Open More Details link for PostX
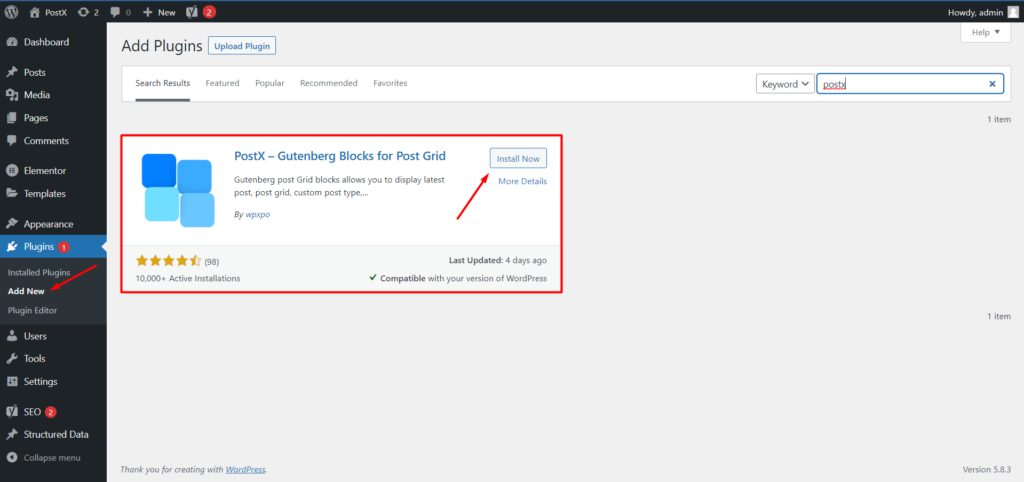The height and width of the screenshot is (482, 1024). click(522, 182)
